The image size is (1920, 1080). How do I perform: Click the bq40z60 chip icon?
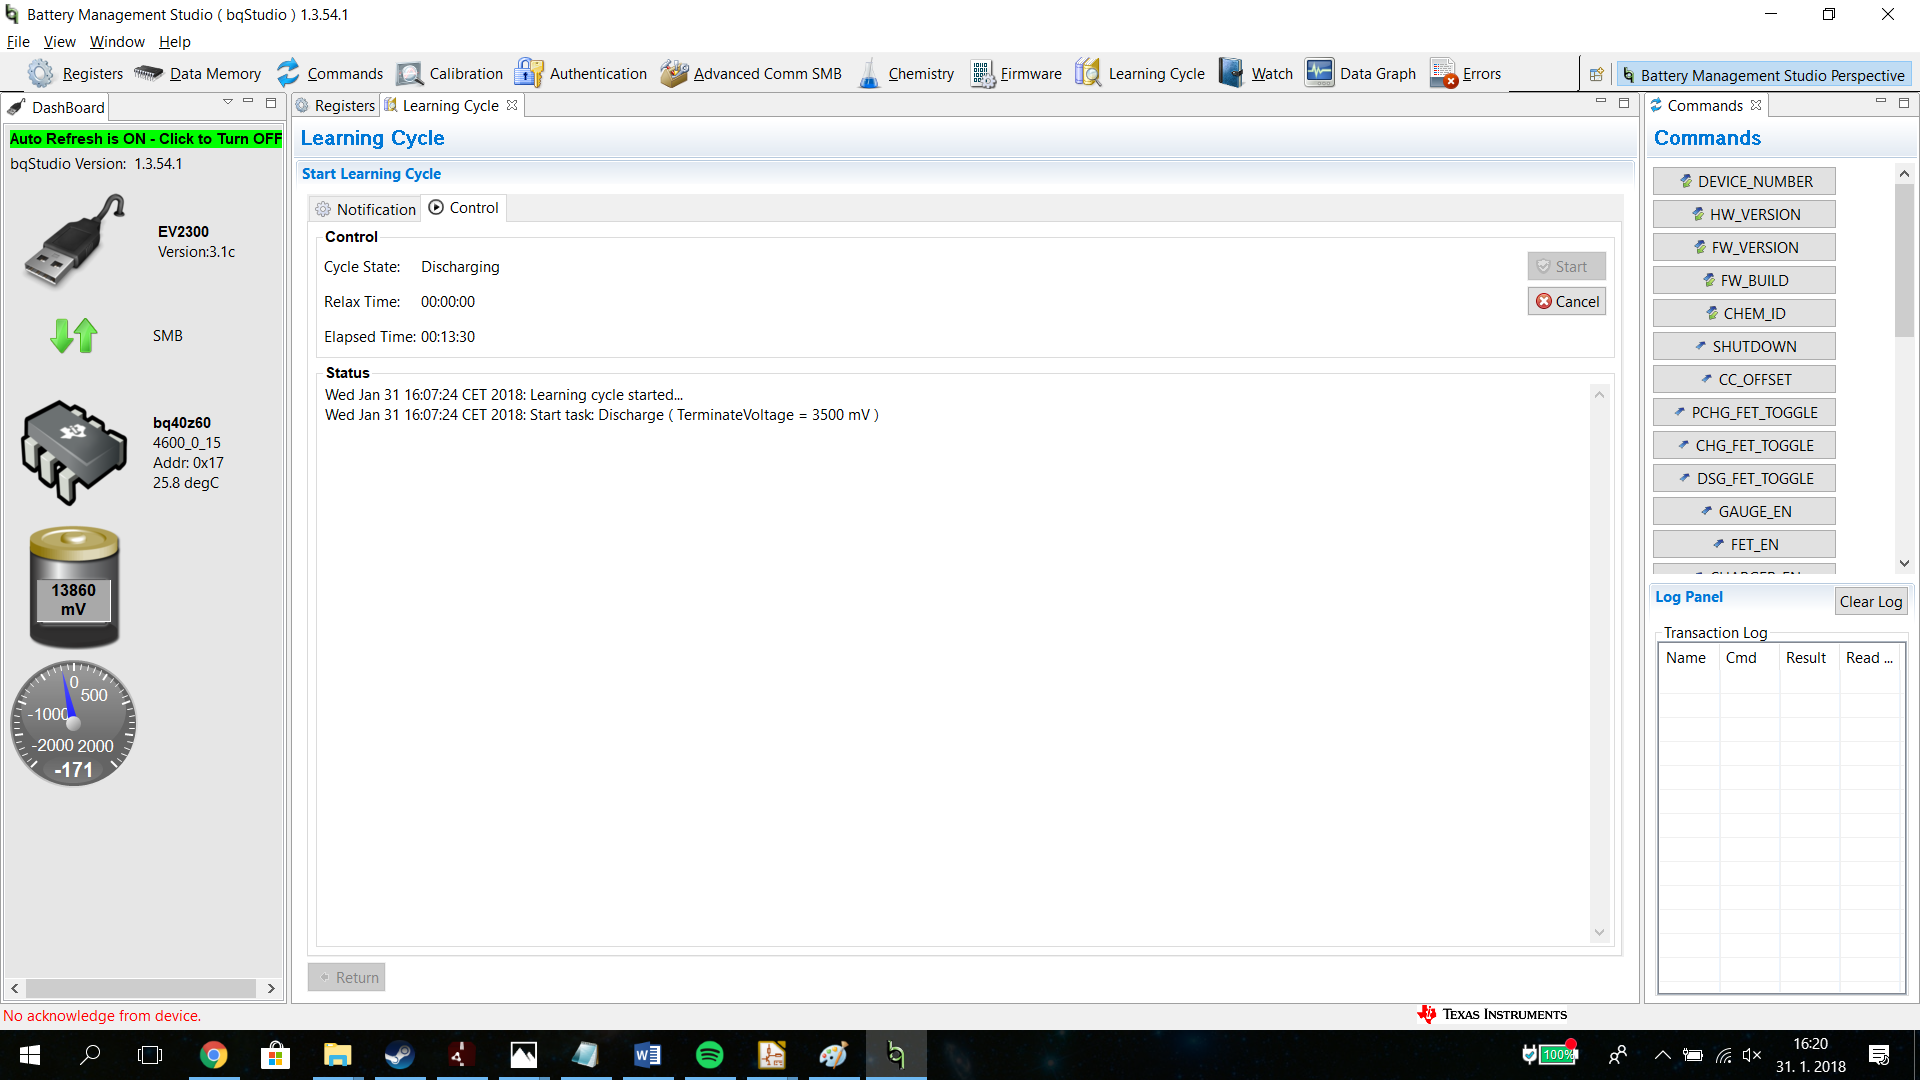[x=74, y=452]
